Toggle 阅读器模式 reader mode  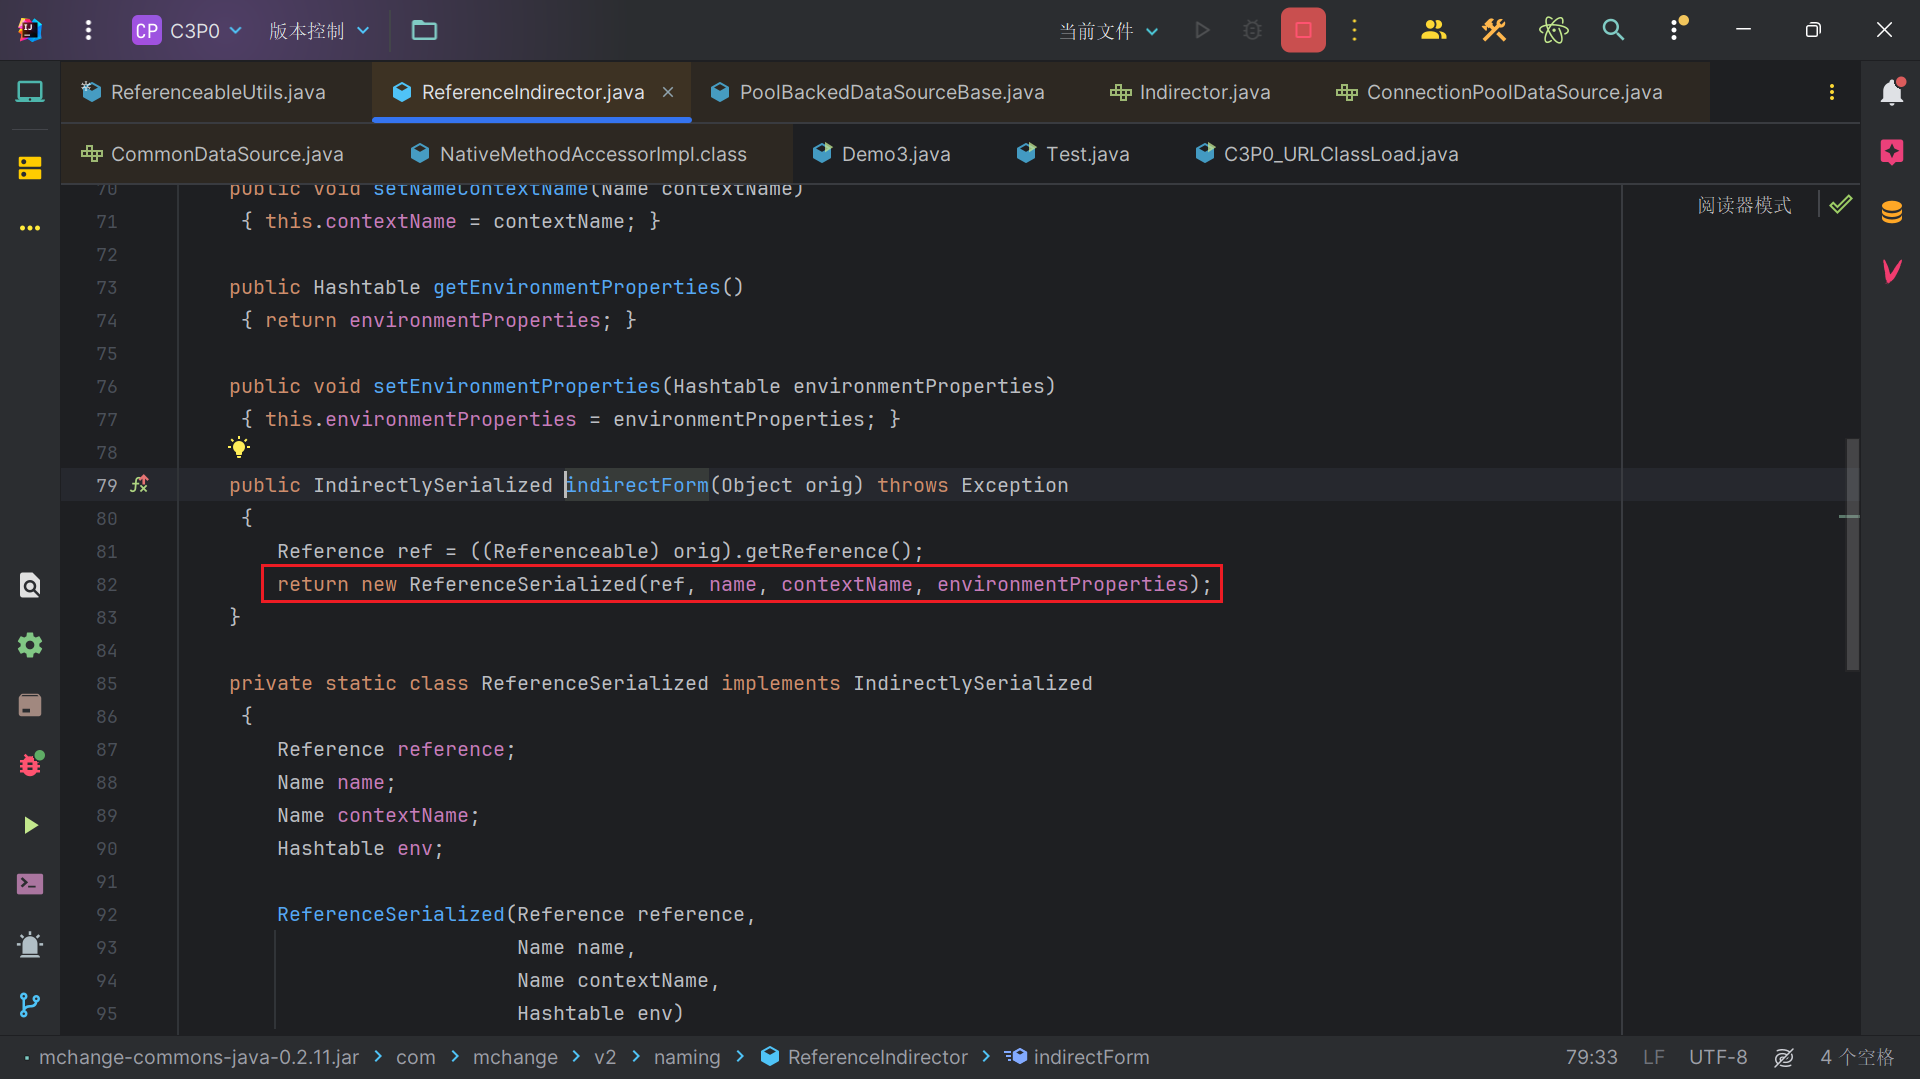pos(1744,205)
